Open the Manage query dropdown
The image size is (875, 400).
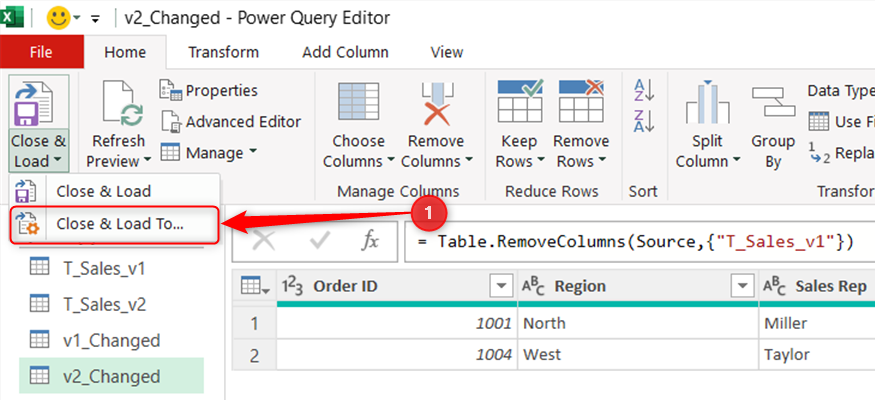tap(209, 153)
